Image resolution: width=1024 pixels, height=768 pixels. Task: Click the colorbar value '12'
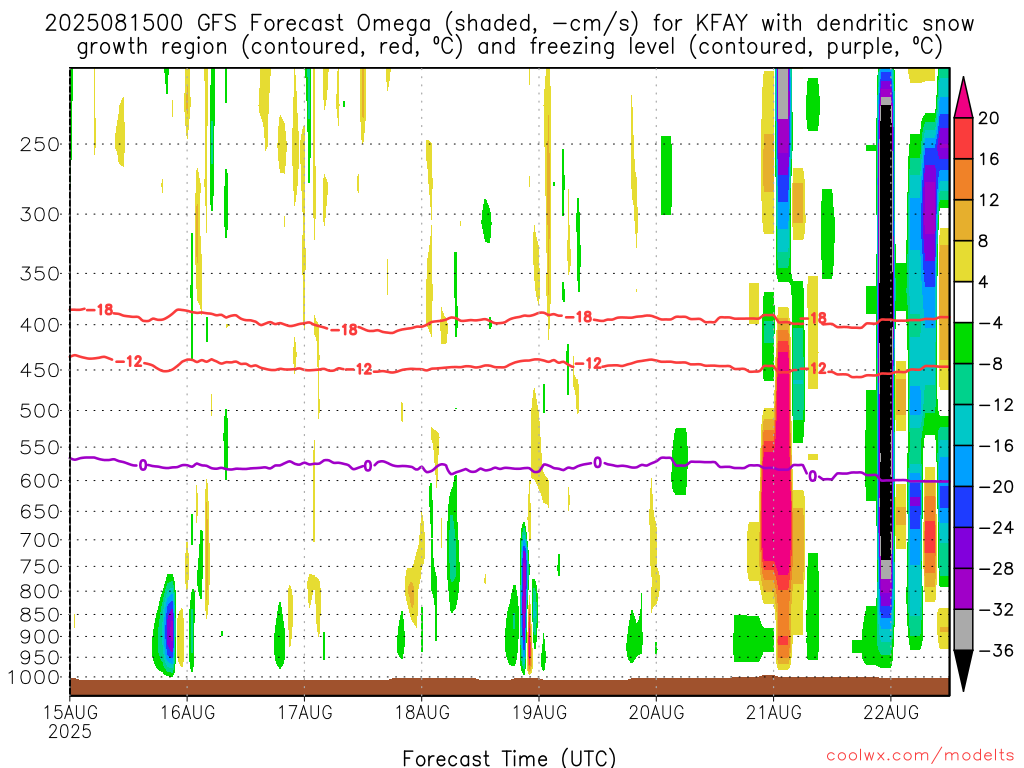[989, 200]
